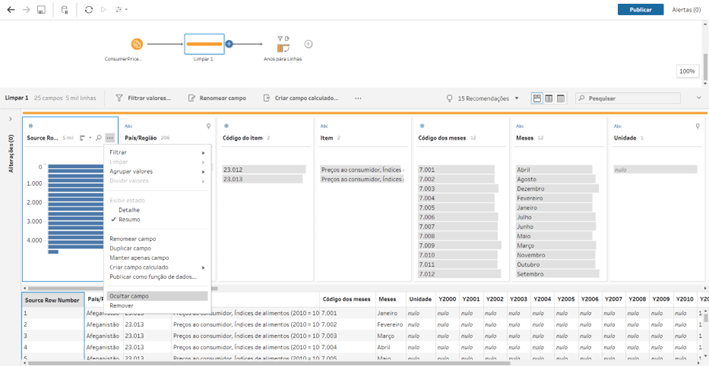Select nulo value in the Unidade card
The width and height of the screenshot is (709, 366).
coord(655,170)
